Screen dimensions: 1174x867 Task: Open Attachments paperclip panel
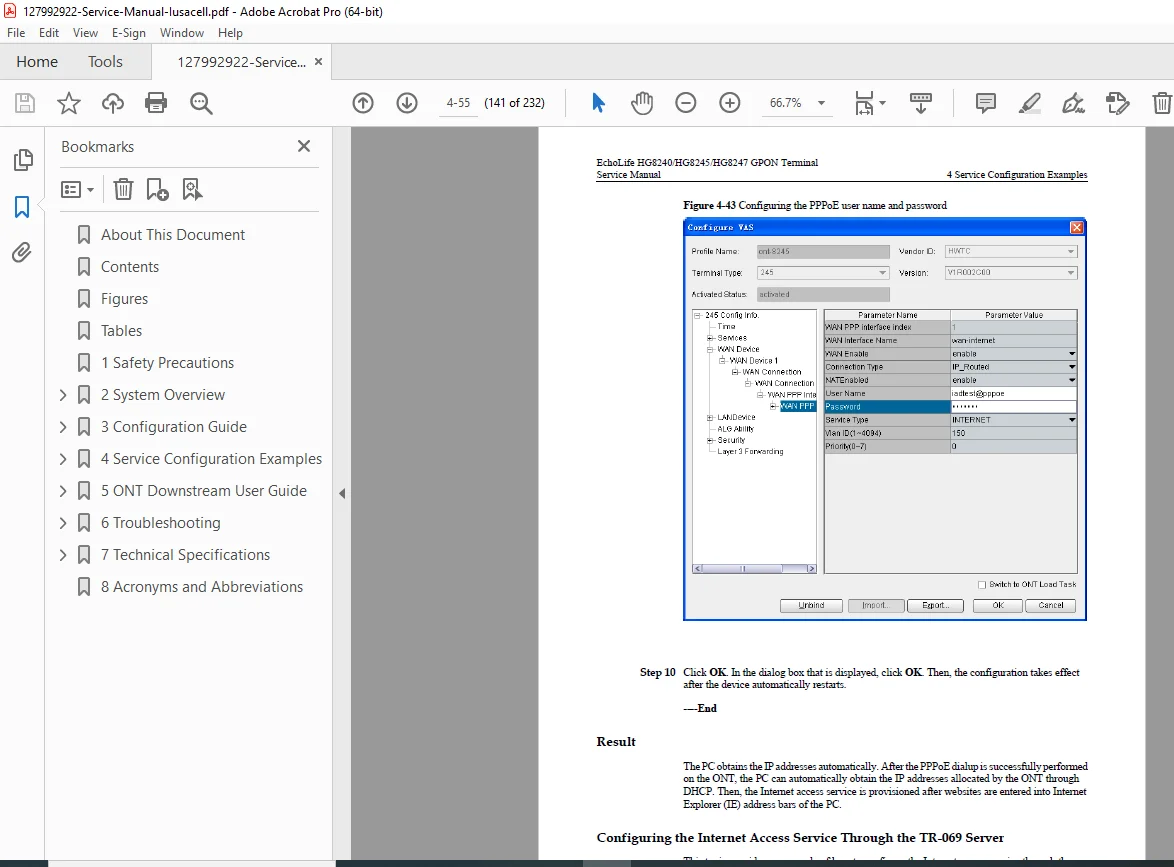[22, 253]
